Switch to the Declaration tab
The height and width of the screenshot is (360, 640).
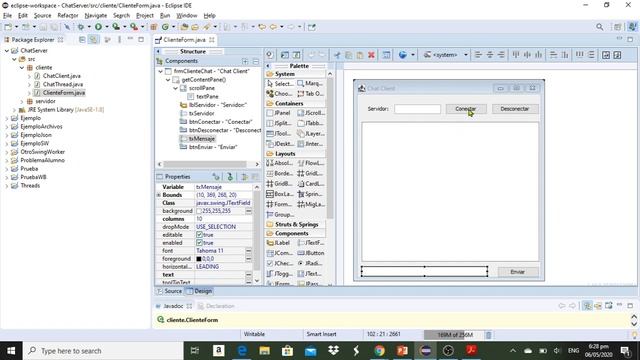tap(216, 306)
